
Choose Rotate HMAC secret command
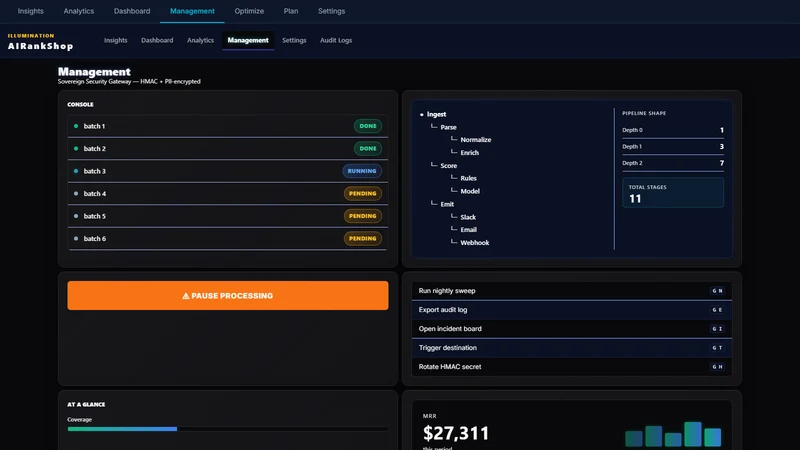pos(571,367)
